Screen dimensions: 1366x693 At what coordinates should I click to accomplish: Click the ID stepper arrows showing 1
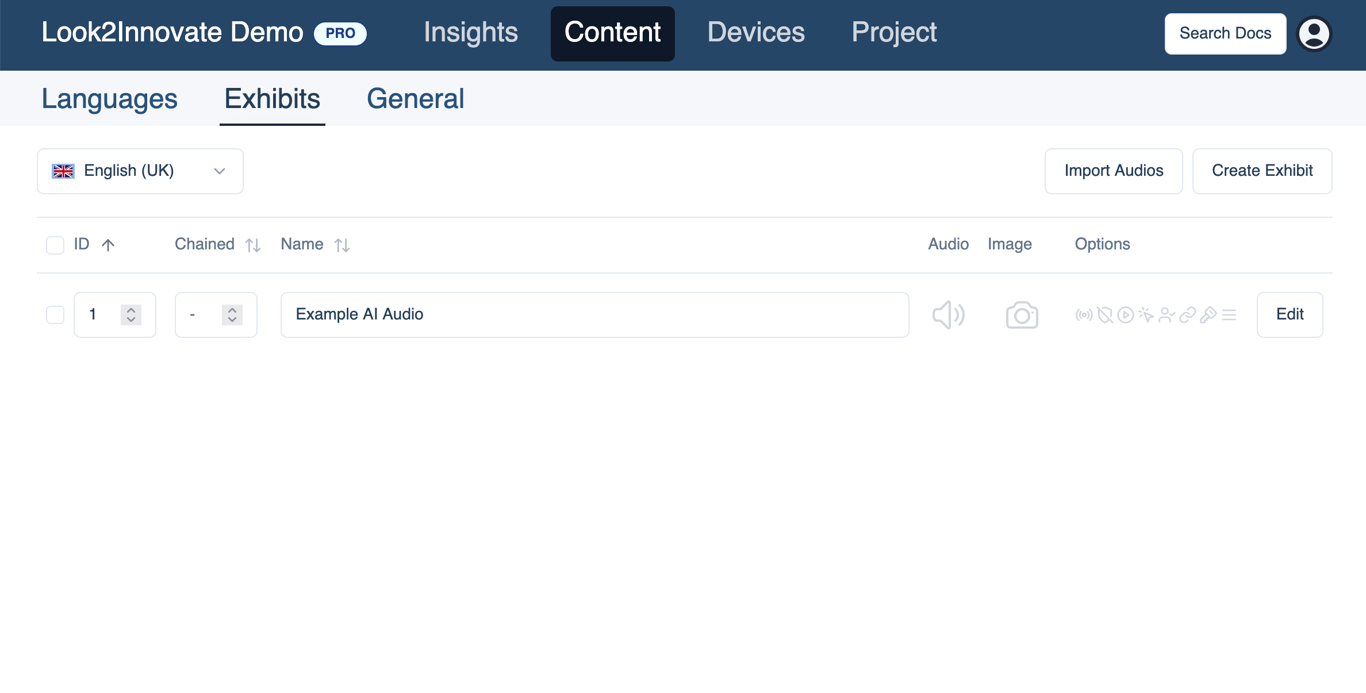[x=131, y=315]
